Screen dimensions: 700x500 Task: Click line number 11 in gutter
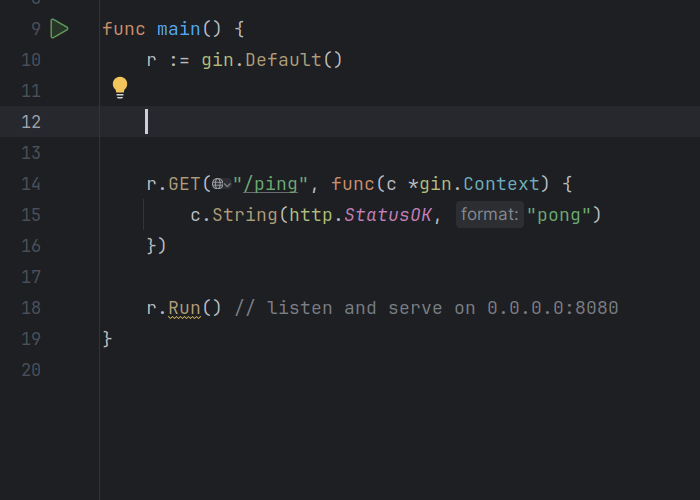31,91
